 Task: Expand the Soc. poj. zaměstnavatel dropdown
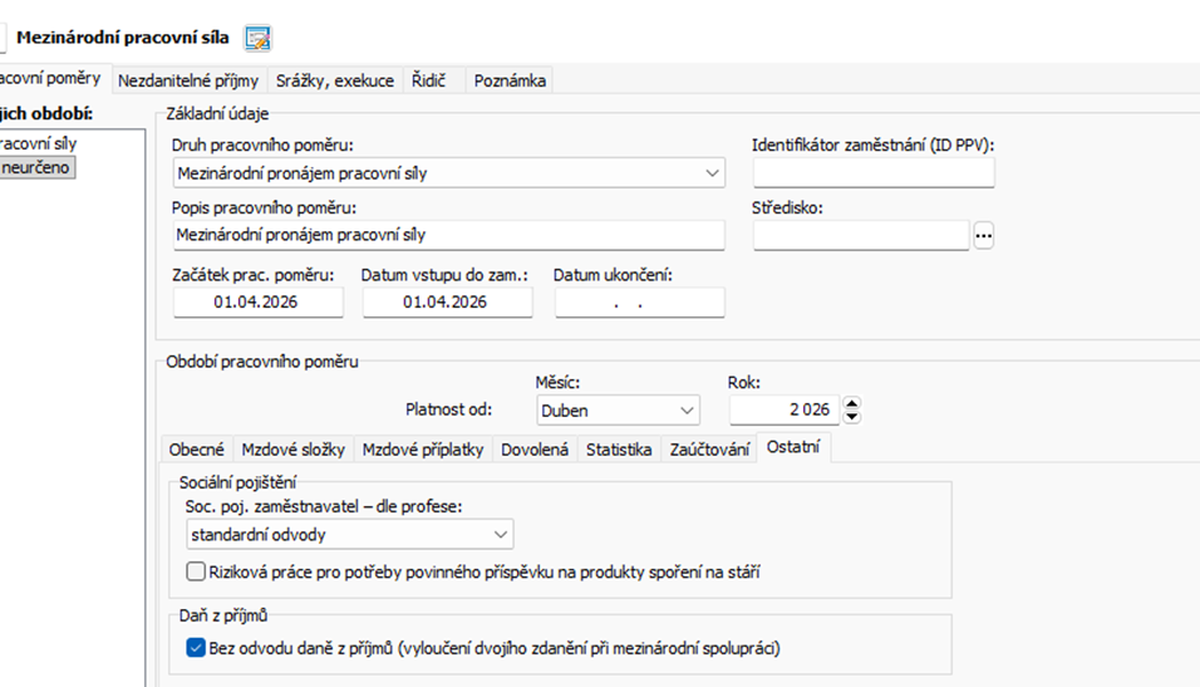(x=501, y=535)
